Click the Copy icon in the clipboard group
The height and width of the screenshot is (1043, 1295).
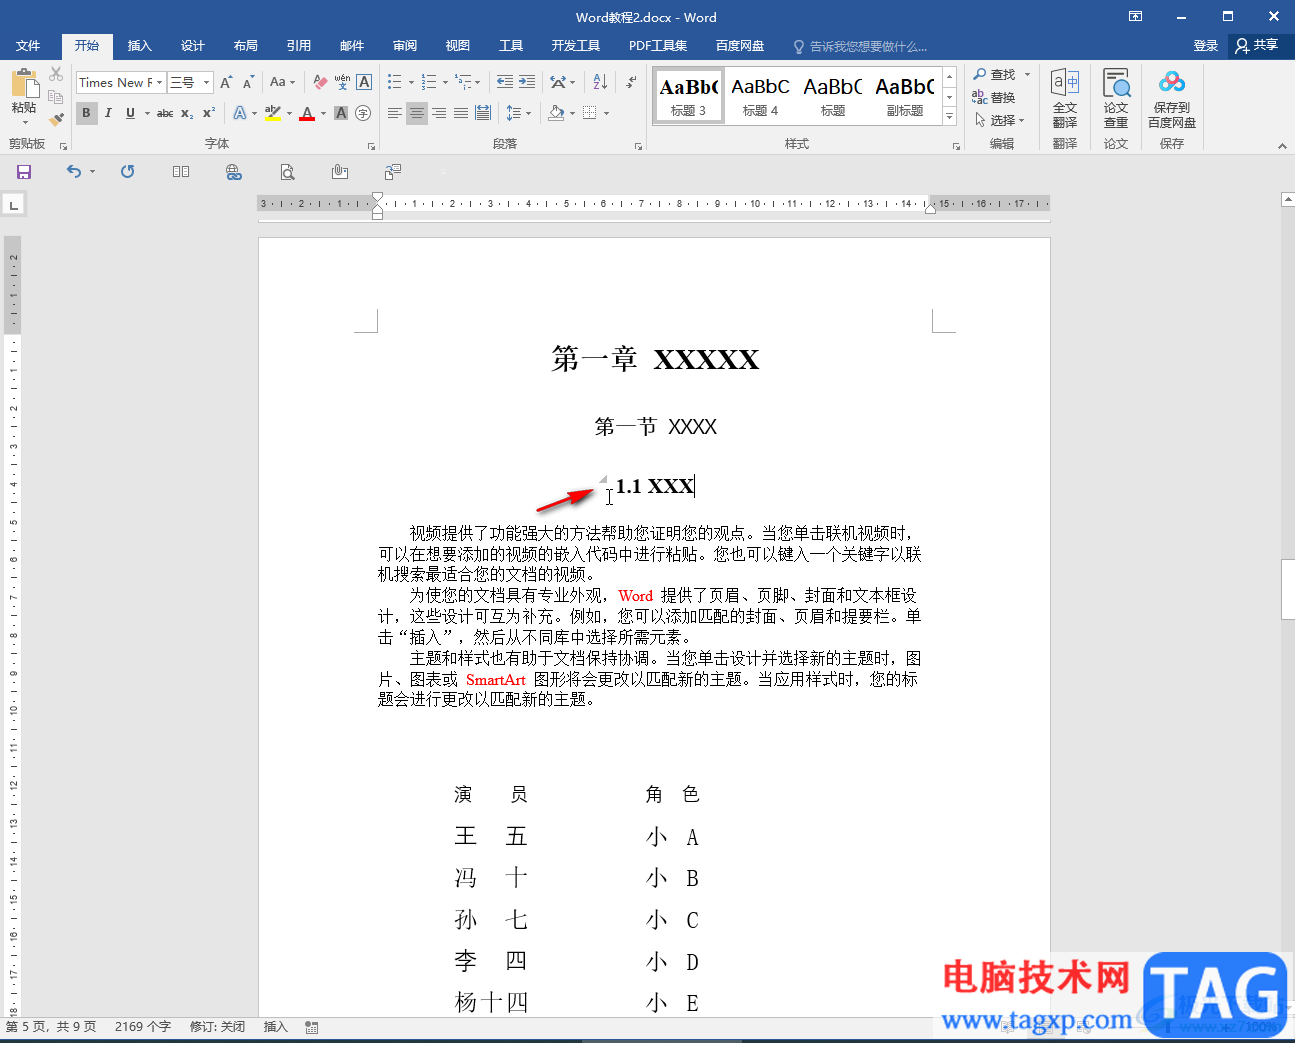coord(56,97)
